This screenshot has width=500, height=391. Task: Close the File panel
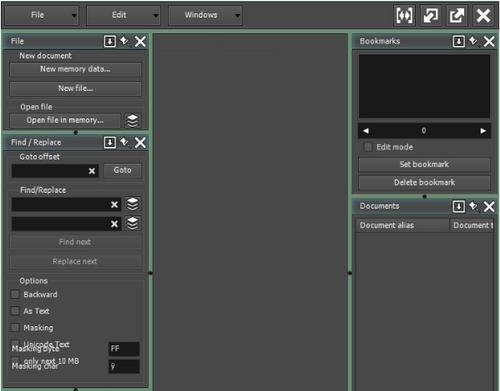[140, 41]
